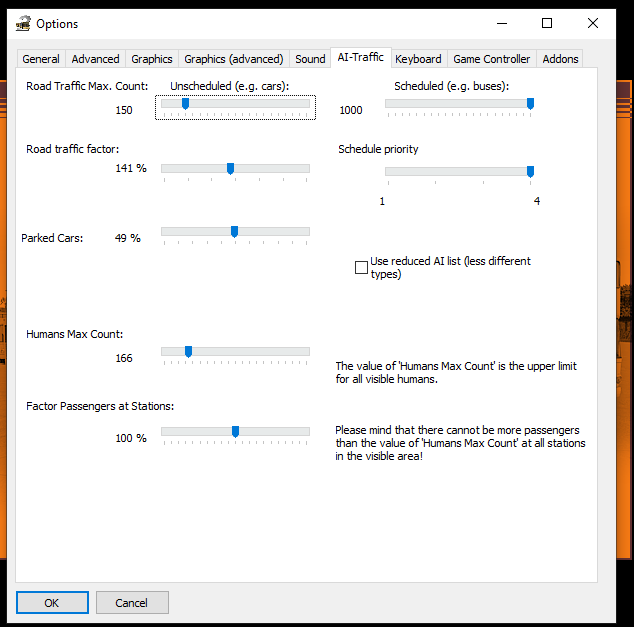Open the Game Controller tab

pos(492,59)
